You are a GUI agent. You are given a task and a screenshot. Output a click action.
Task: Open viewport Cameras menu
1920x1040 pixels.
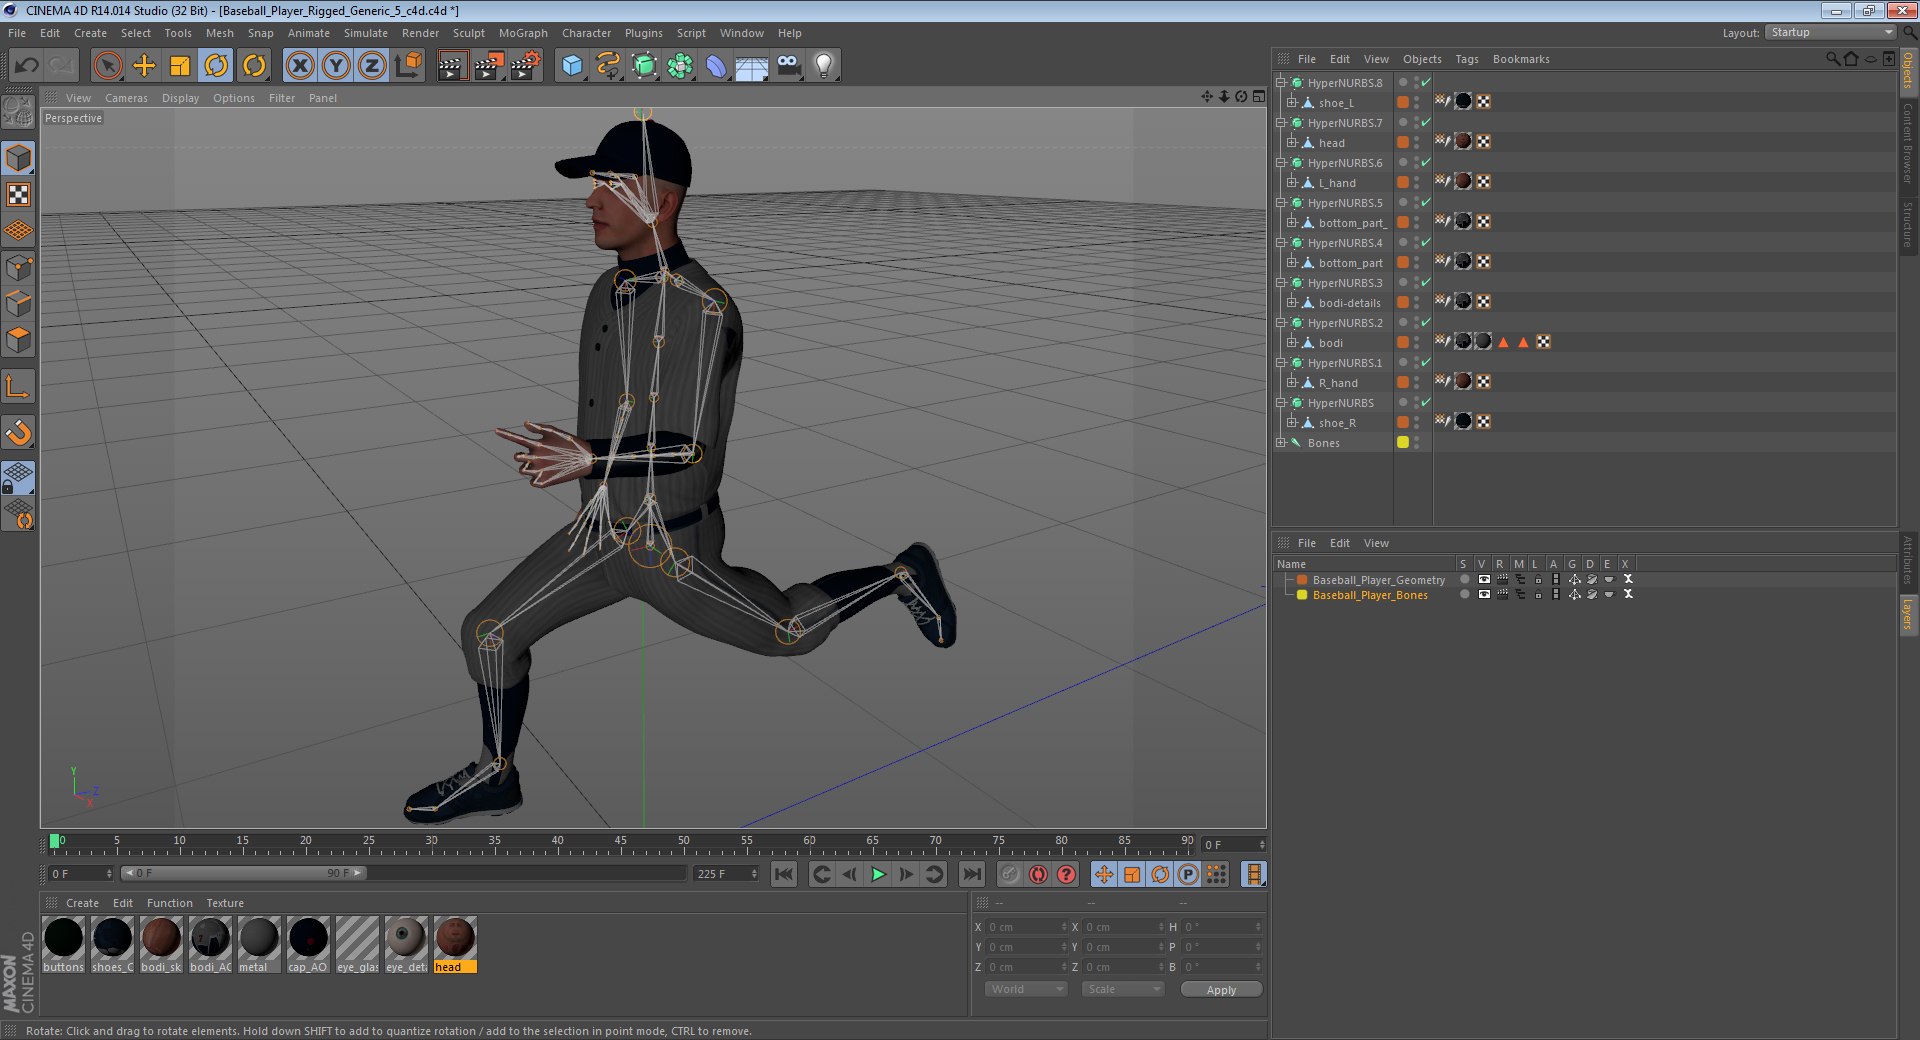pos(126,98)
